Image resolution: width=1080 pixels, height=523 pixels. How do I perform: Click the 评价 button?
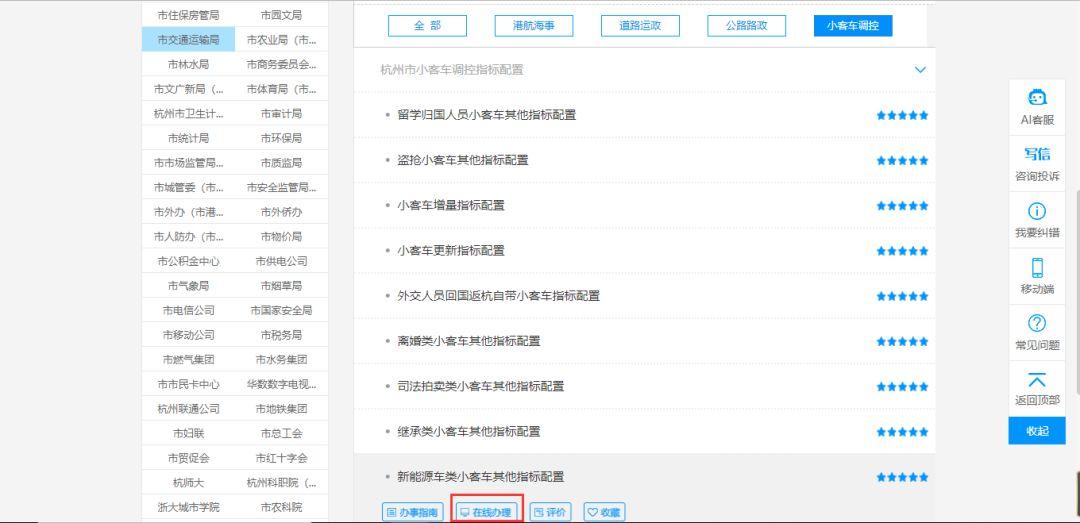550,512
